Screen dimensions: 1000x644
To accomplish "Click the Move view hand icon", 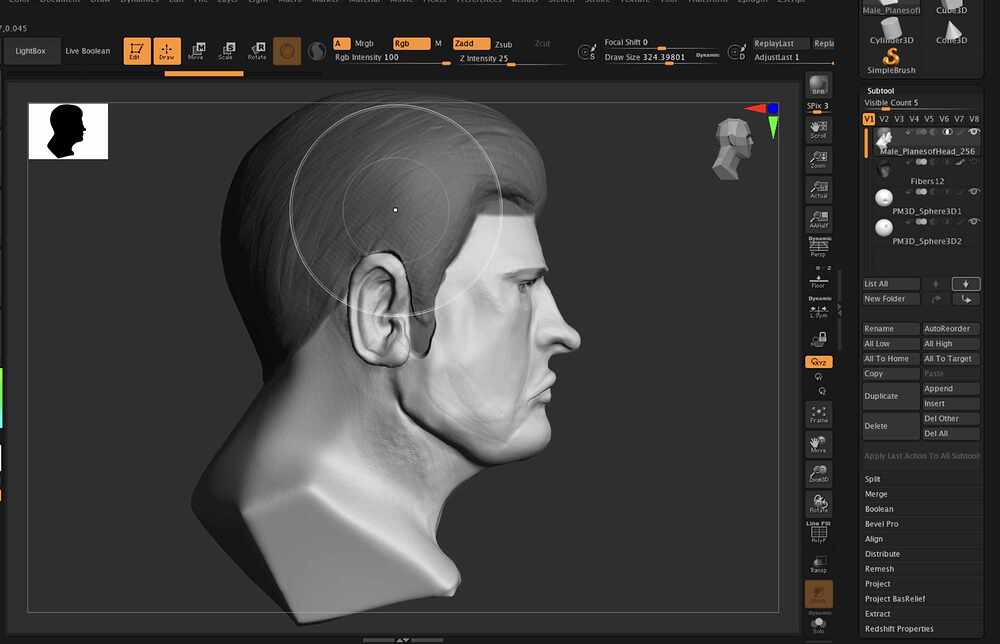I will [x=818, y=444].
